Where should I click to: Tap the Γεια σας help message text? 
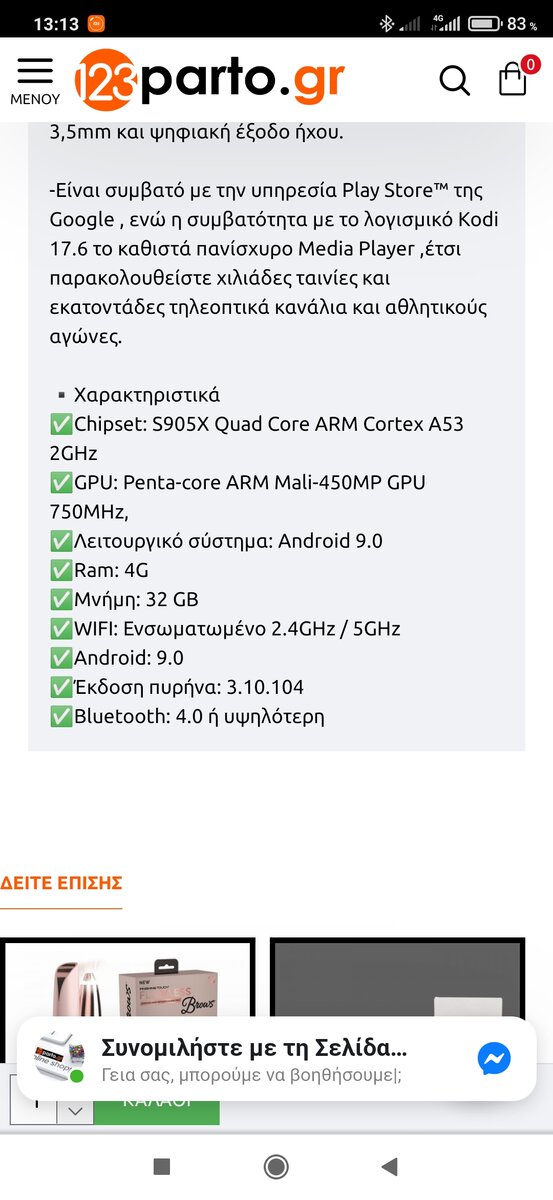click(x=251, y=1077)
